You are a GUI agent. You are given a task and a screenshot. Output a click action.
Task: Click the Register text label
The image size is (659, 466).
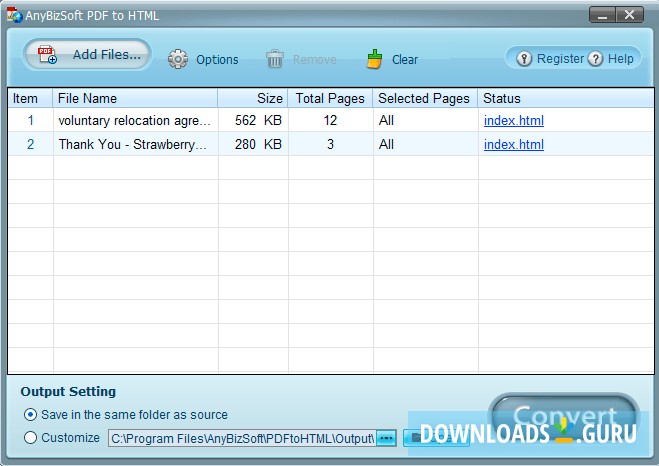click(x=560, y=58)
